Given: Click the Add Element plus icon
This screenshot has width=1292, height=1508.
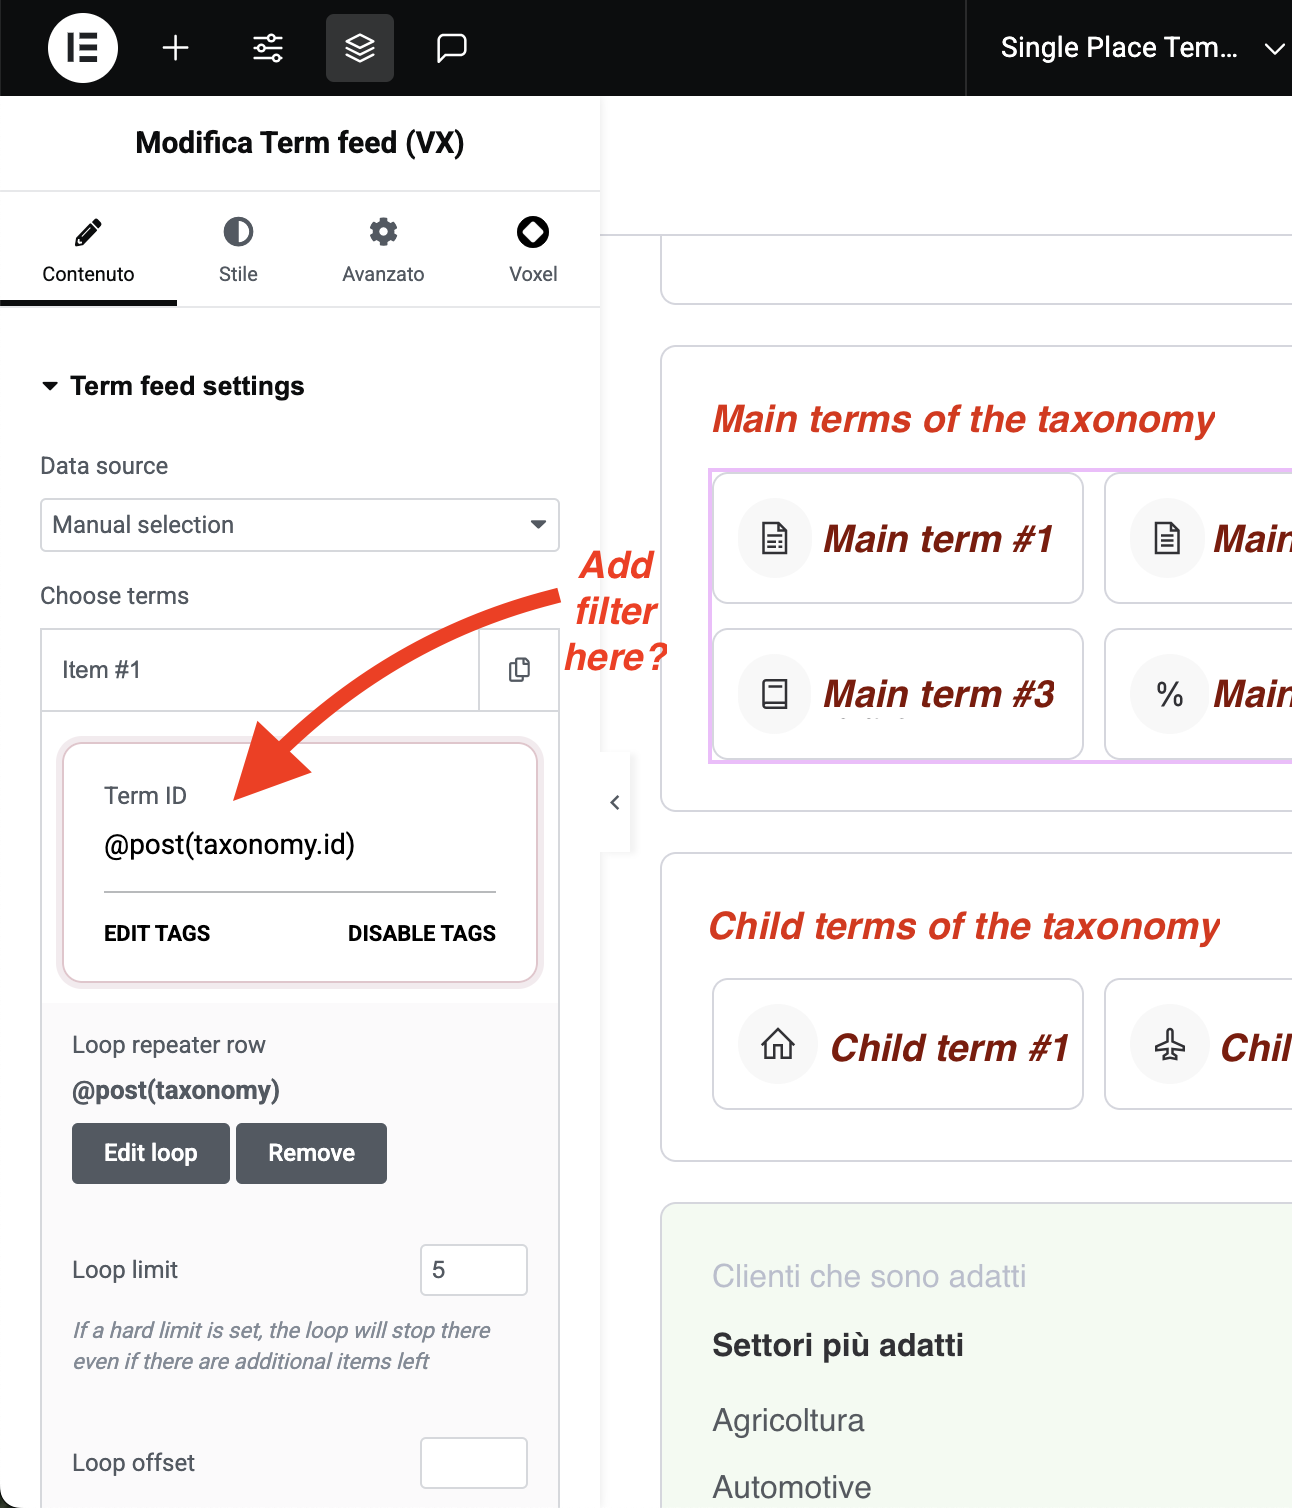Looking at the screenshot, I should pos(176,47).
